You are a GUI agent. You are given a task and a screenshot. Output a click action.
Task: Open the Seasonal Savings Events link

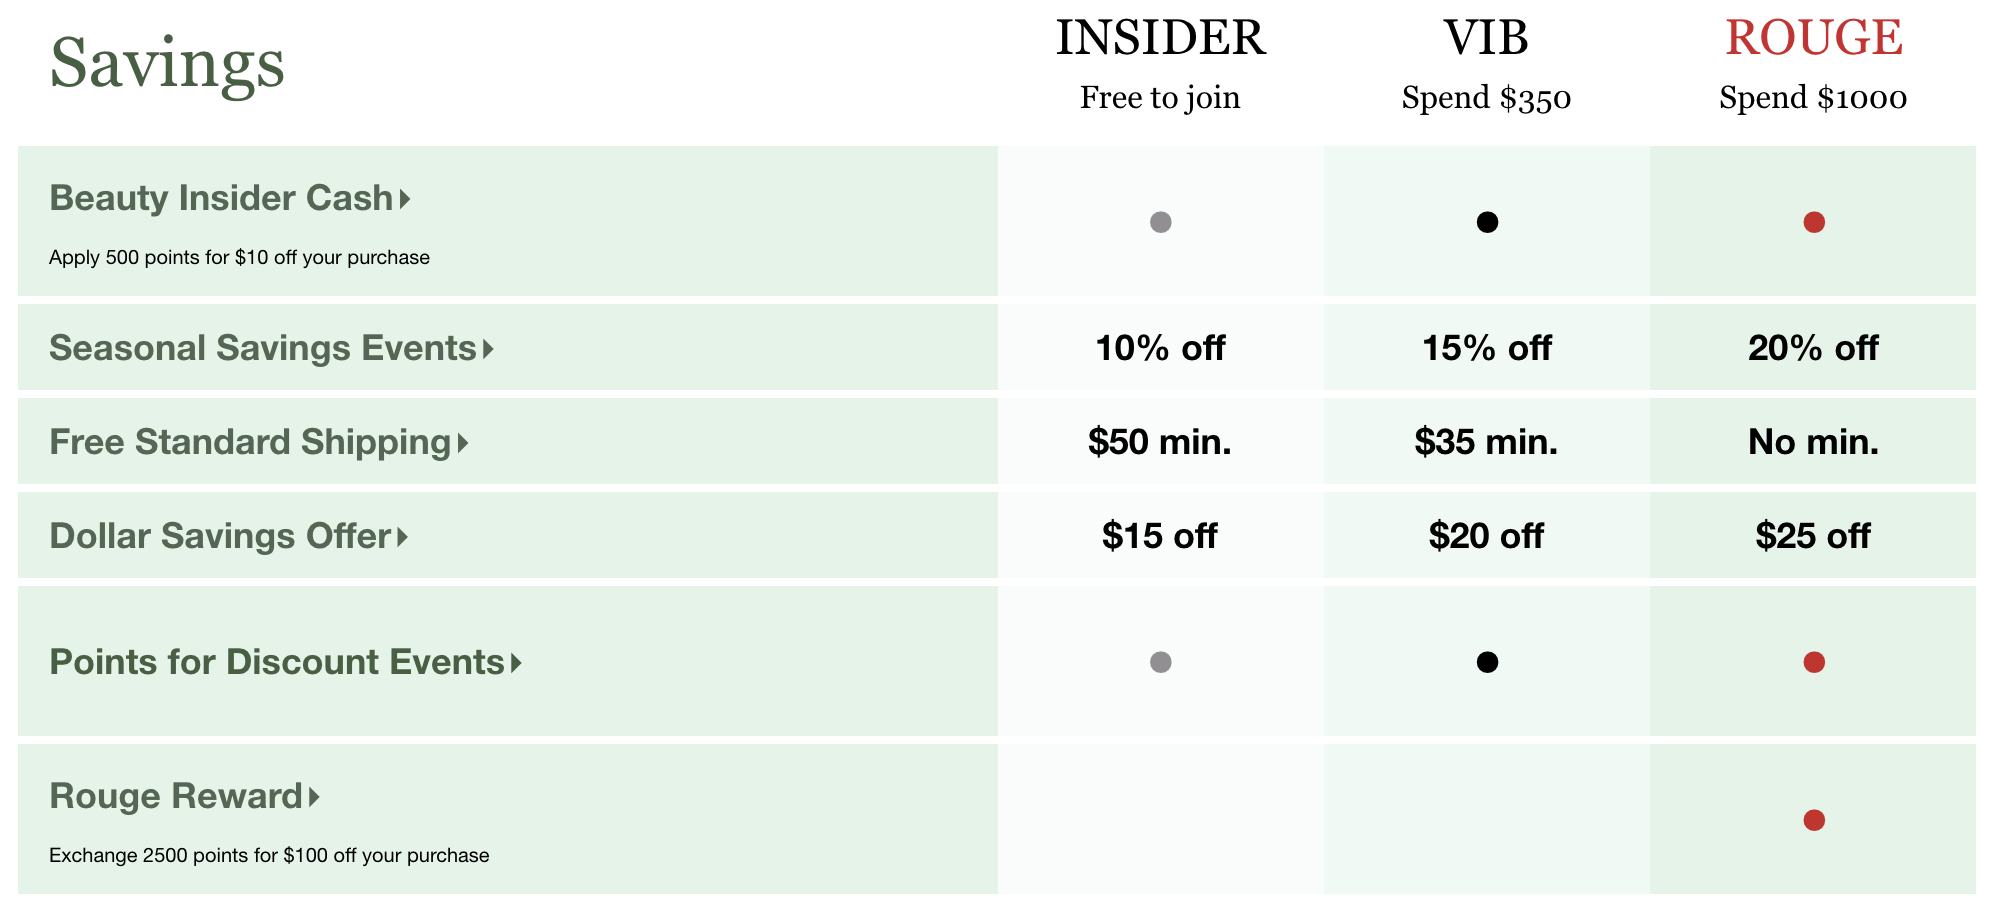coord(263,348)
